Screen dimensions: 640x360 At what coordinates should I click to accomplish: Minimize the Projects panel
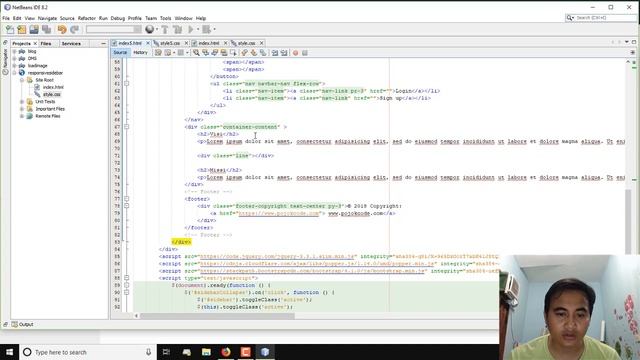[x=103, y=43]
